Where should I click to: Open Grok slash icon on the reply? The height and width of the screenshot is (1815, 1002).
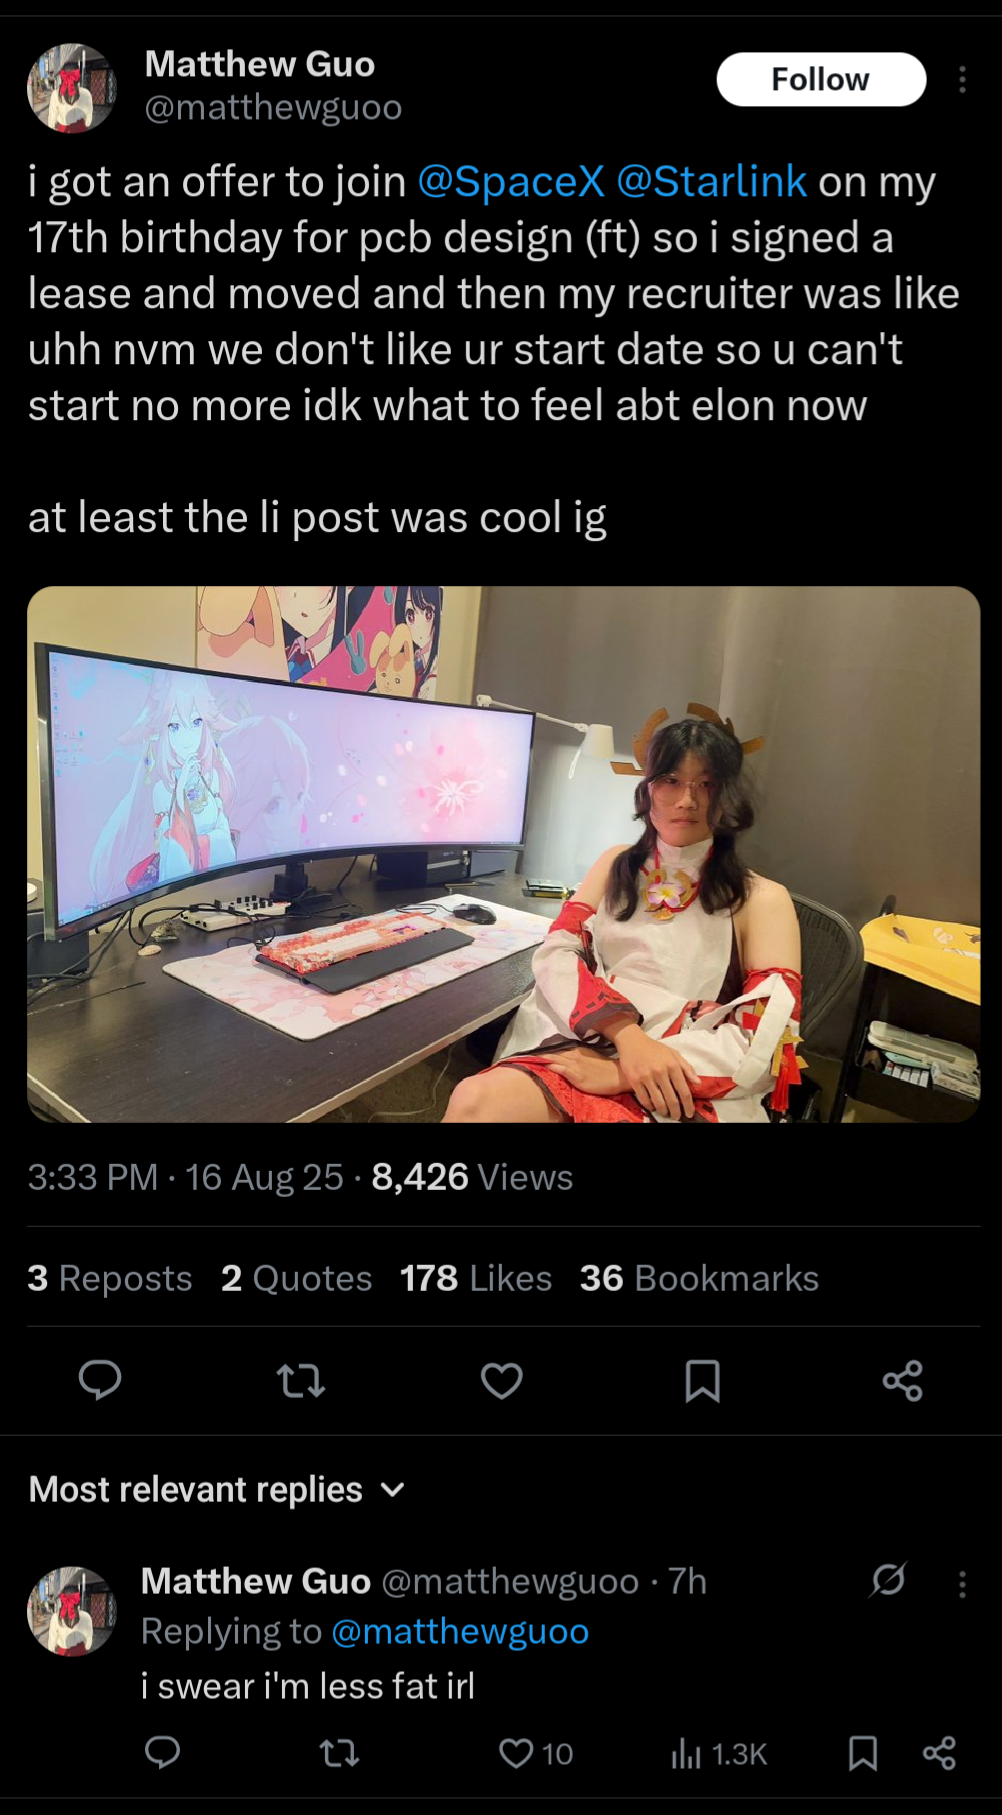click(887, 1580)
